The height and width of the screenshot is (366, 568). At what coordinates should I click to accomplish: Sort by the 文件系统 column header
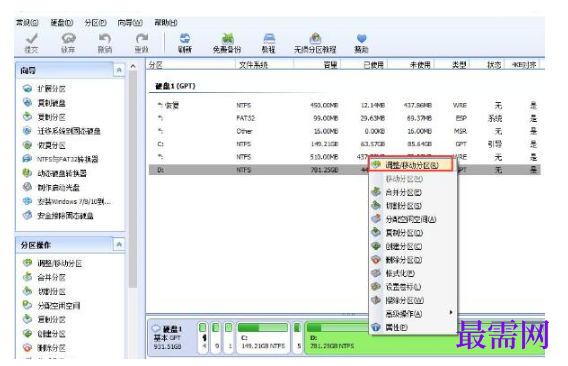point(264,65)
